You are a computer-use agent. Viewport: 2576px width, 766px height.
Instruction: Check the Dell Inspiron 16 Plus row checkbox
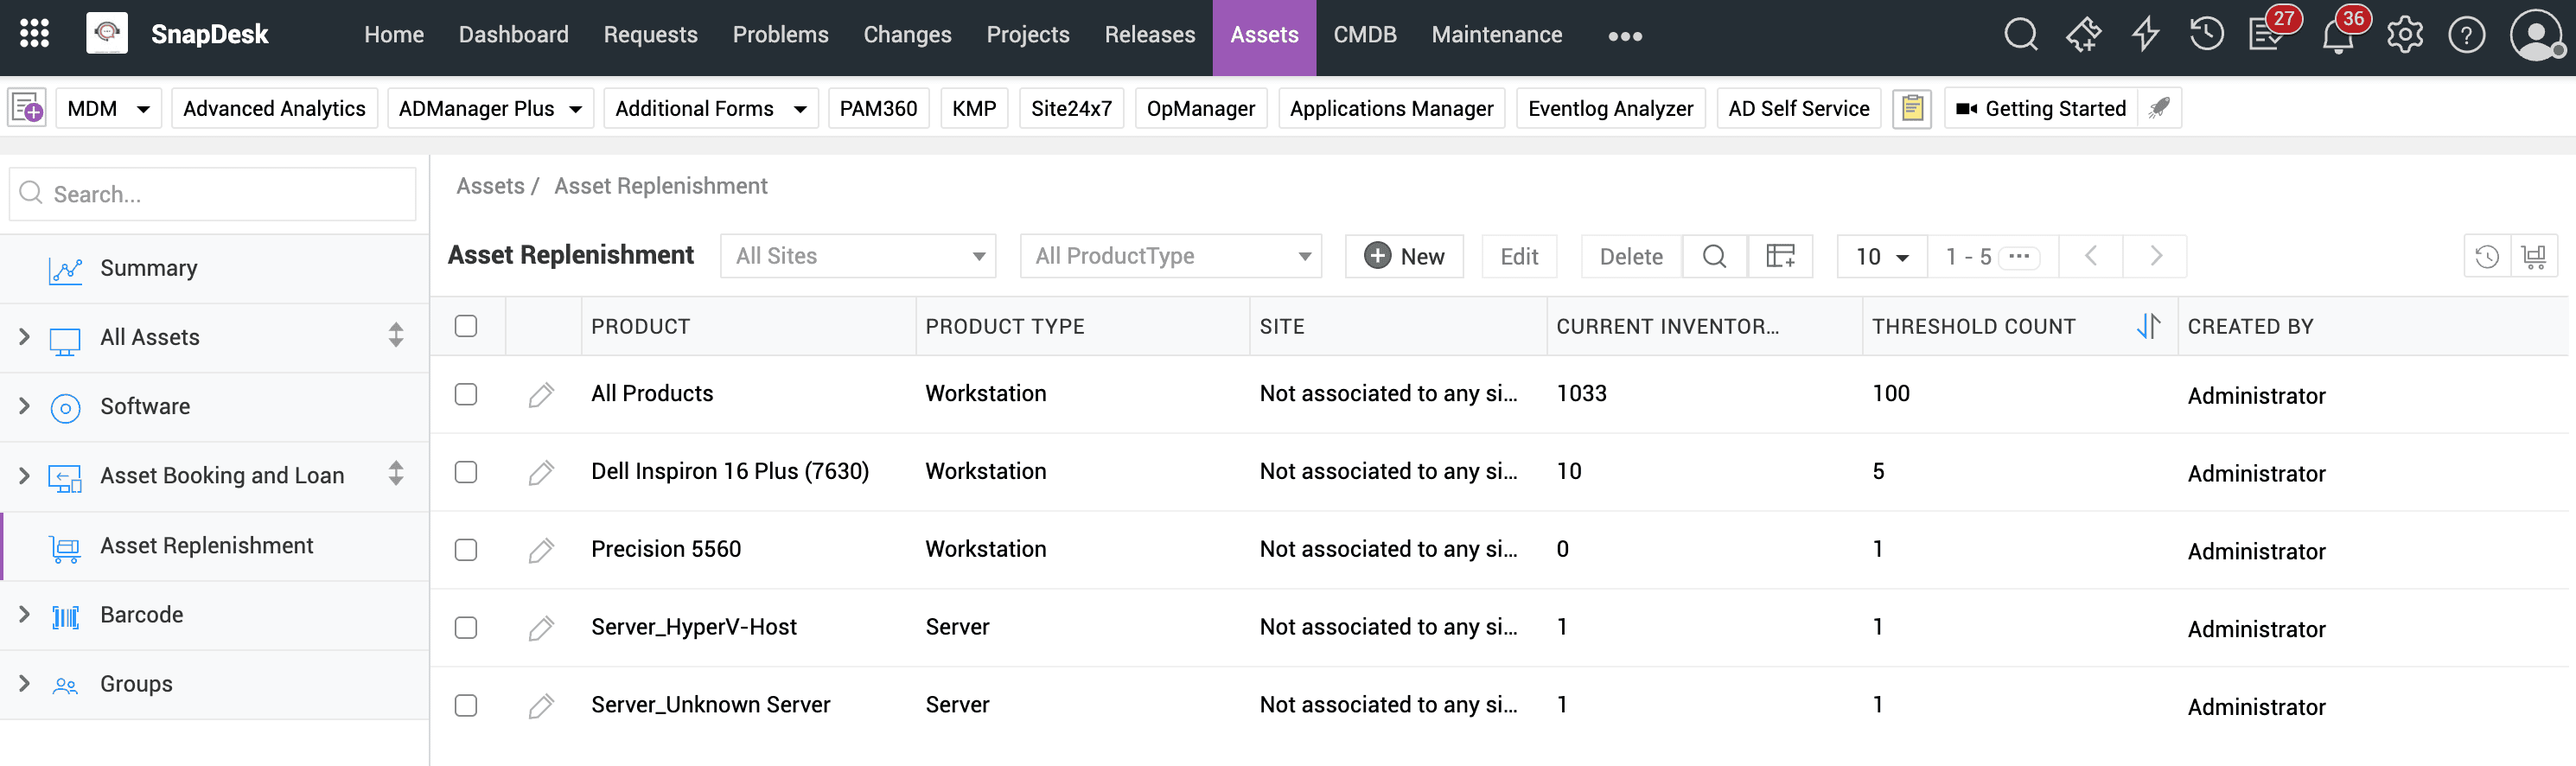point(466,472)
